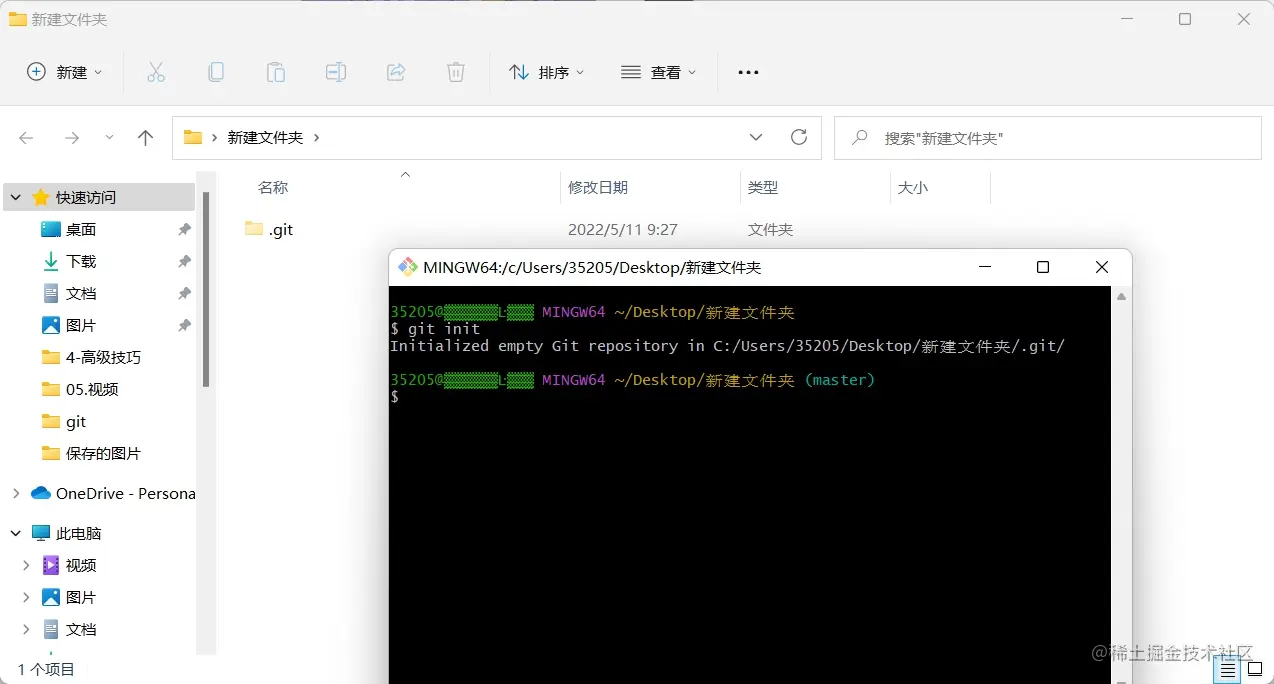
Task: Select the .git folder icon
Action: (254, 229)
